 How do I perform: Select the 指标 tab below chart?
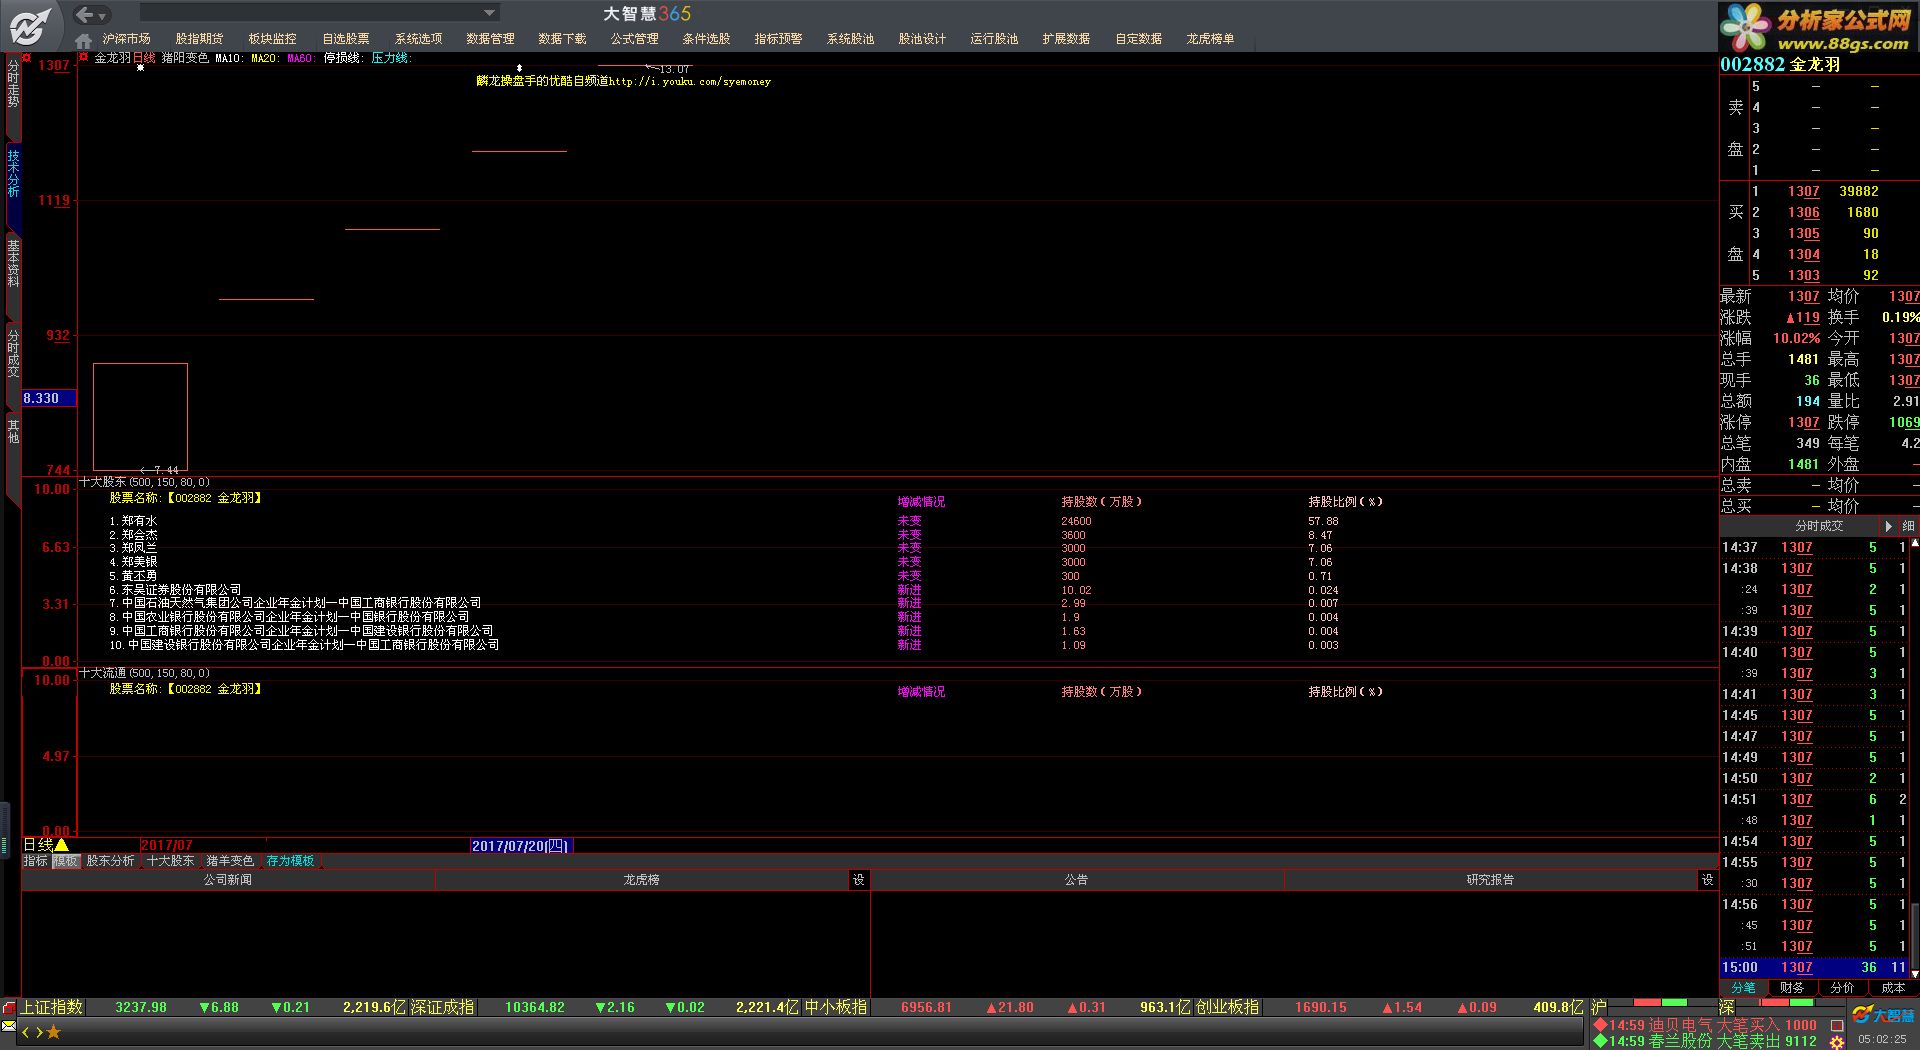35,861
